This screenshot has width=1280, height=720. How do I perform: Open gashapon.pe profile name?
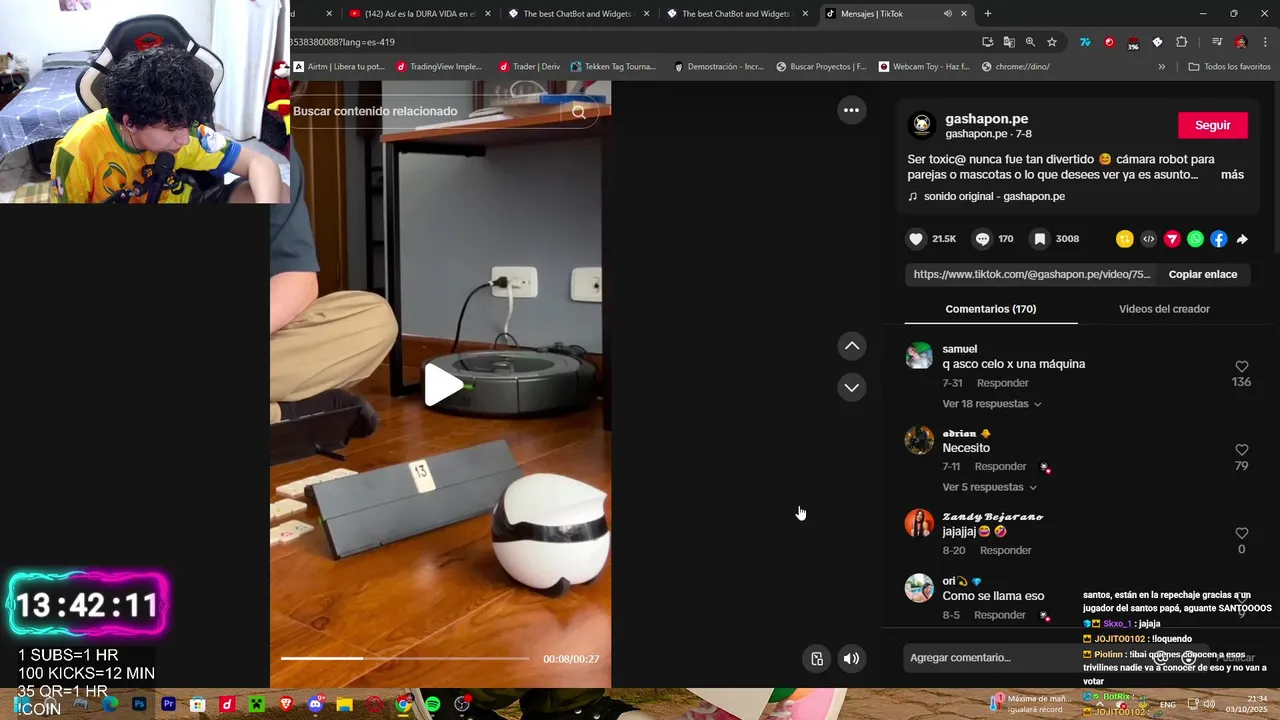(986, 119)
